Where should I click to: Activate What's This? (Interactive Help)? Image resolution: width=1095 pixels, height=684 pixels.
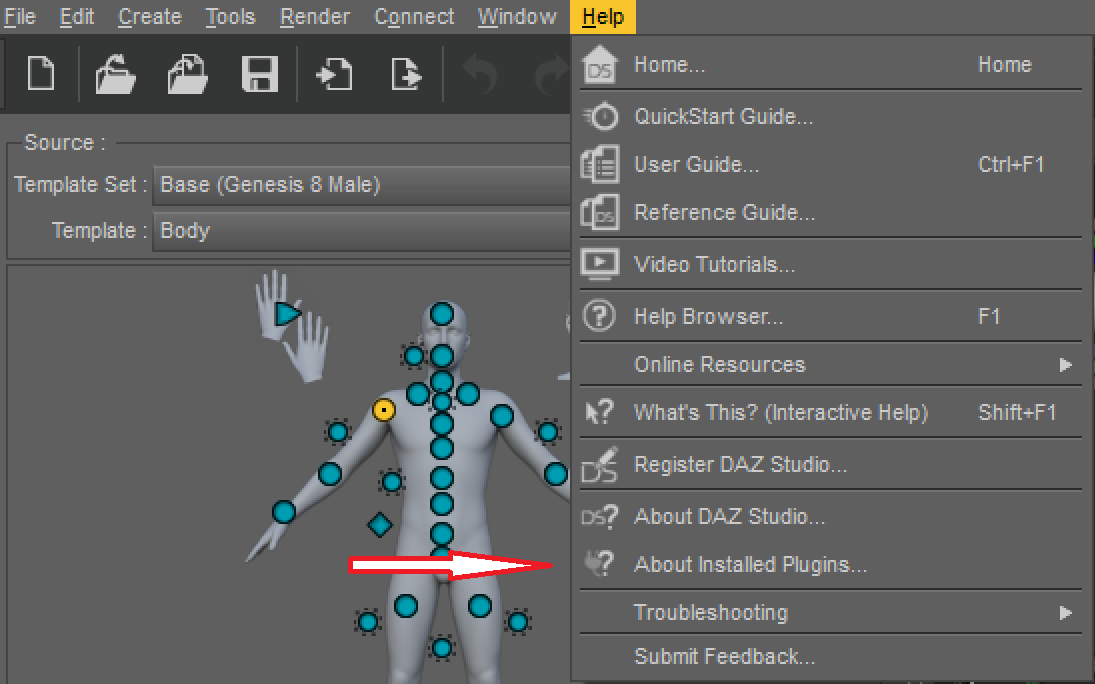point(831,412)
